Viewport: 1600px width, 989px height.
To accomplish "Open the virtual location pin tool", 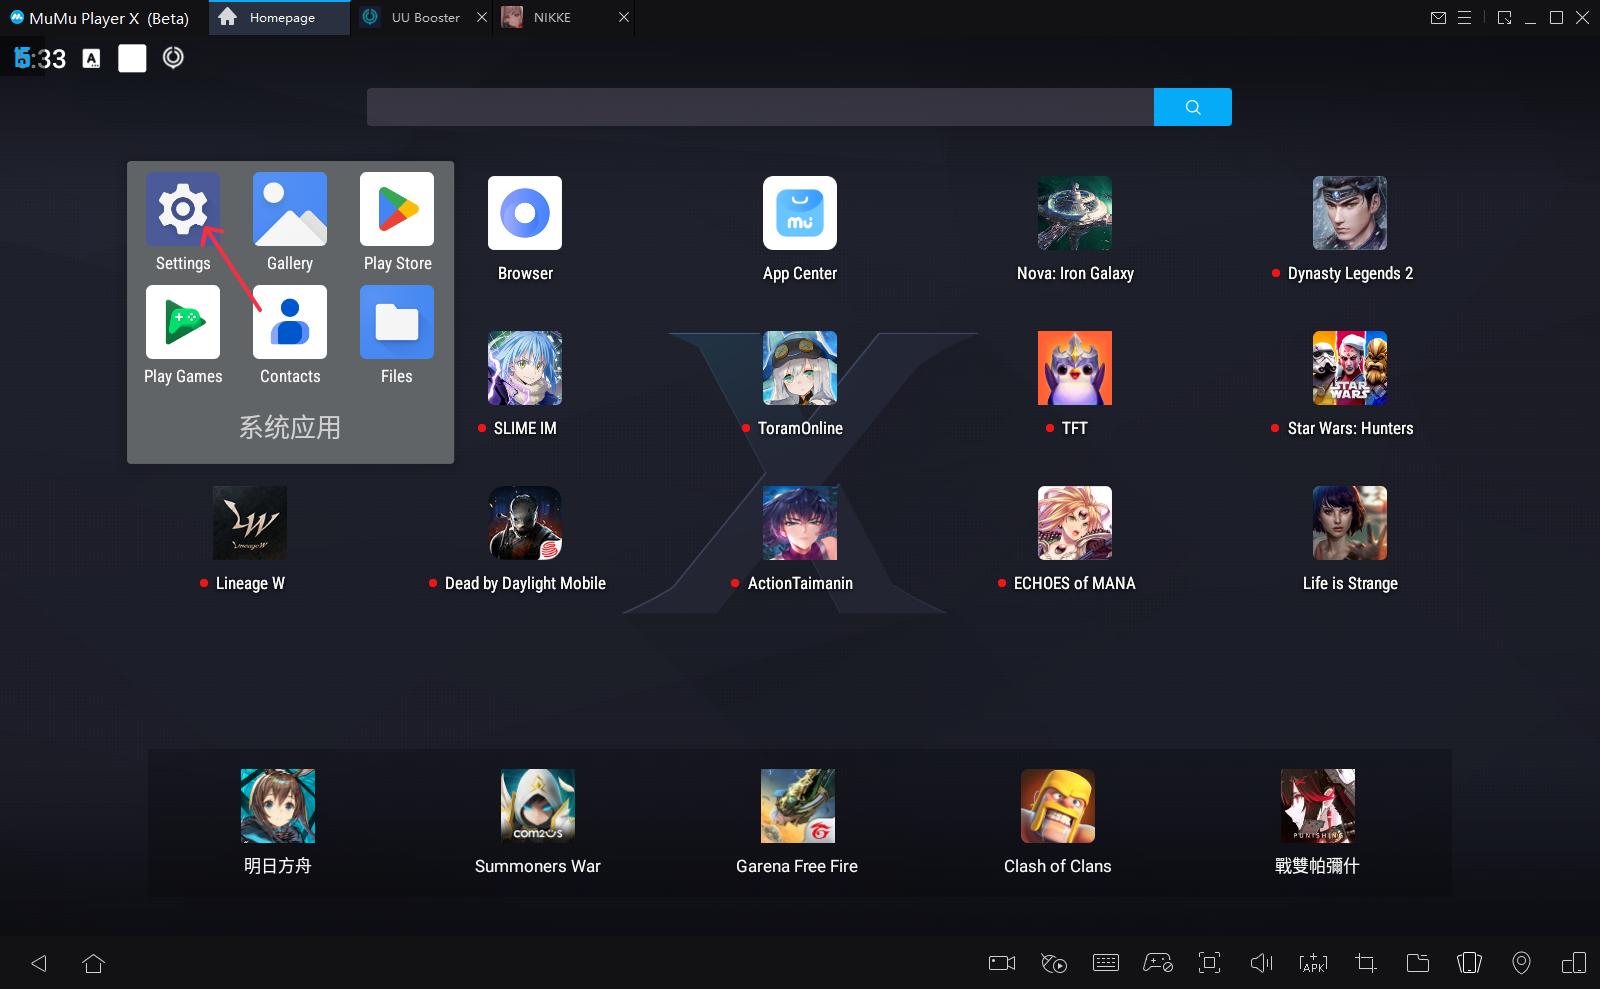I will 1521,963.
